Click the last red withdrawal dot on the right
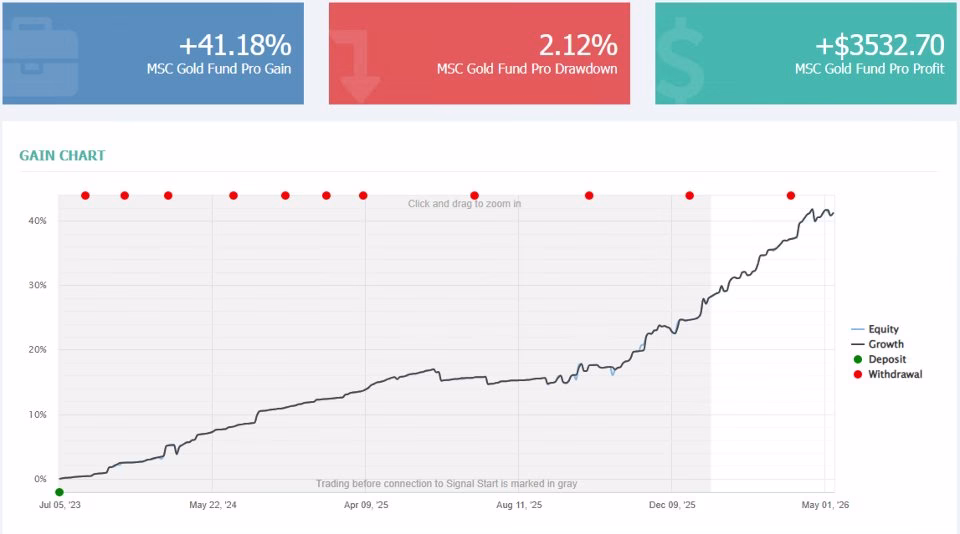 tap(791, 195)
